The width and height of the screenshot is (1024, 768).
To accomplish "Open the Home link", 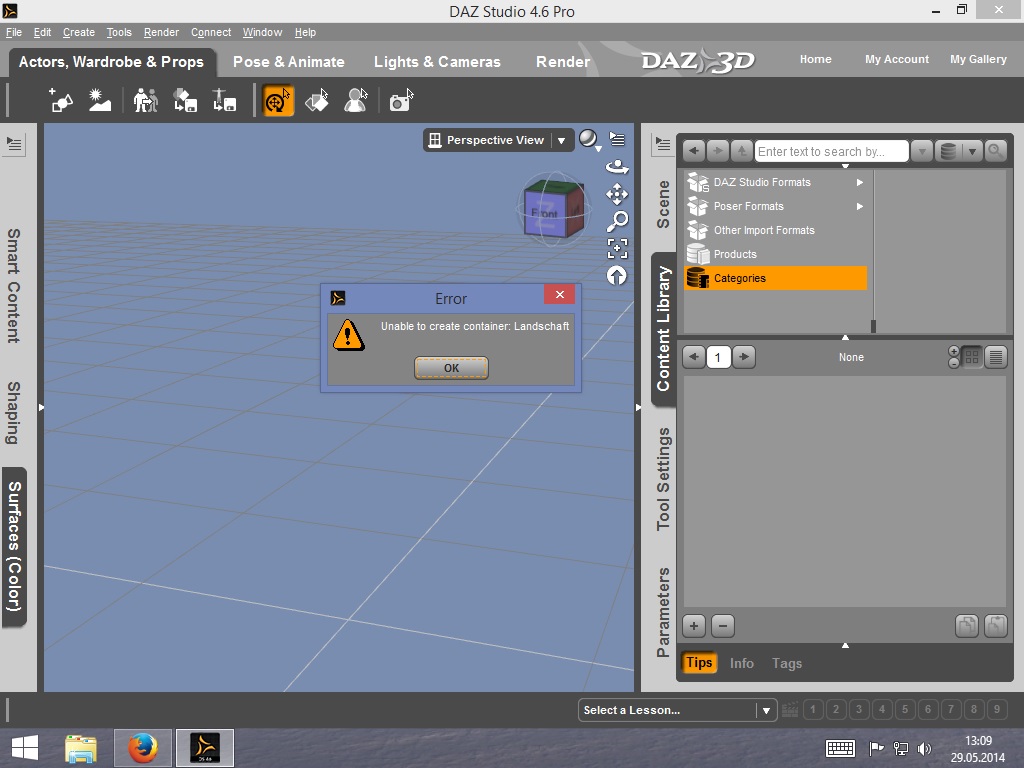I will coord(816,59).
